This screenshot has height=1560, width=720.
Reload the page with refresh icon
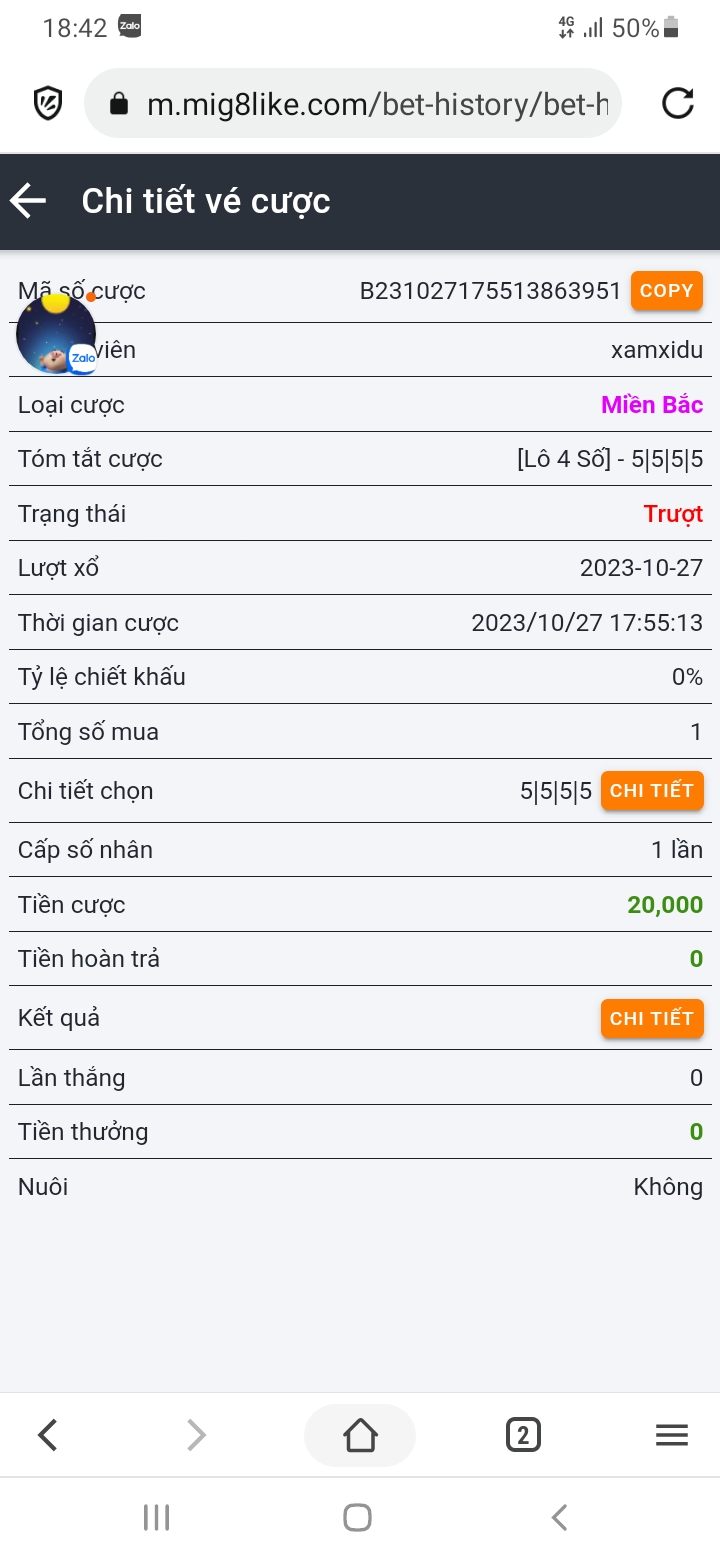tap(677, 103)
